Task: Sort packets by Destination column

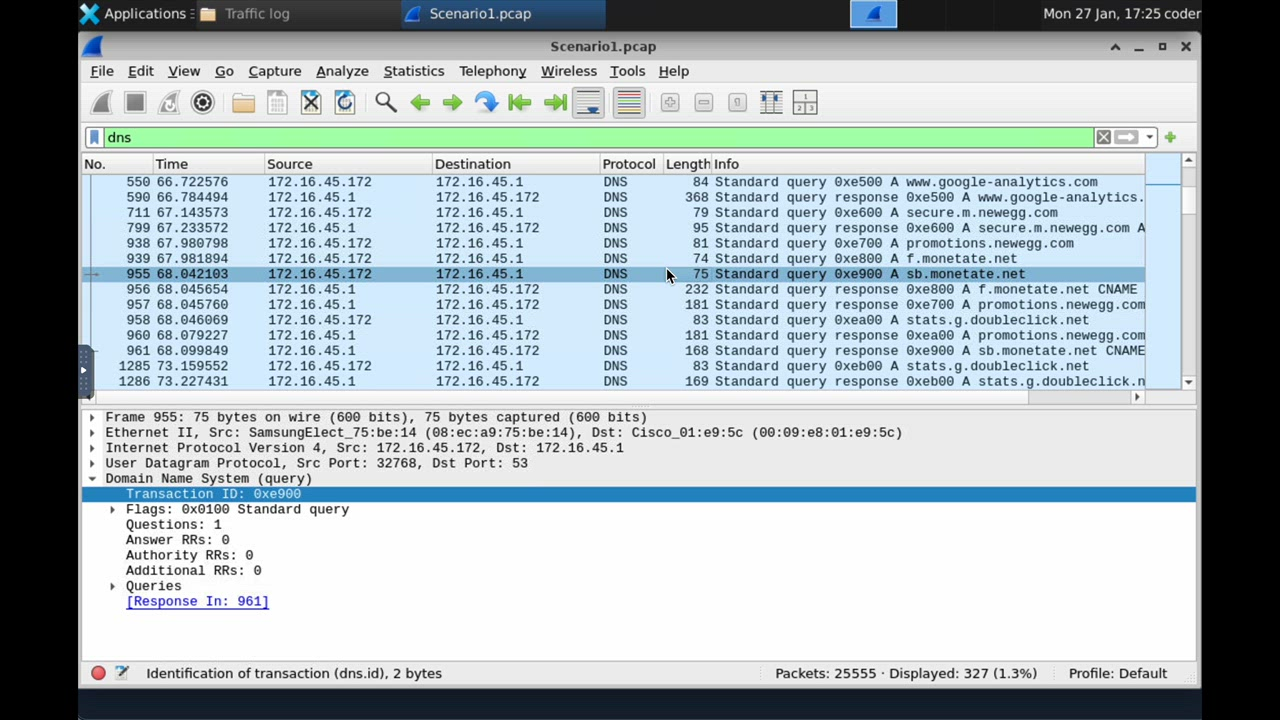Action: [515, 164]
